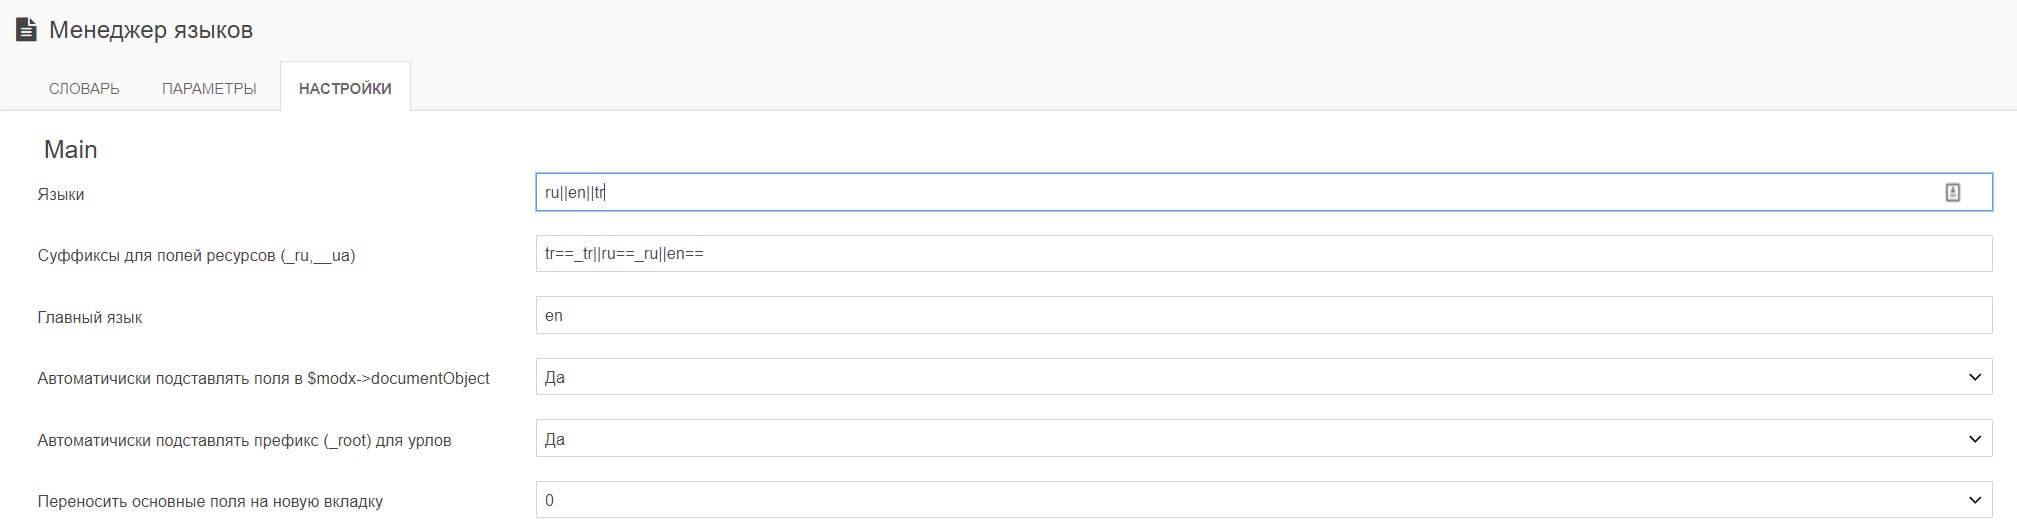The image size is (2017, 531).
Task: Click the Переносить основные поля на новую вкладку label
Action: (x=210, y=502)
